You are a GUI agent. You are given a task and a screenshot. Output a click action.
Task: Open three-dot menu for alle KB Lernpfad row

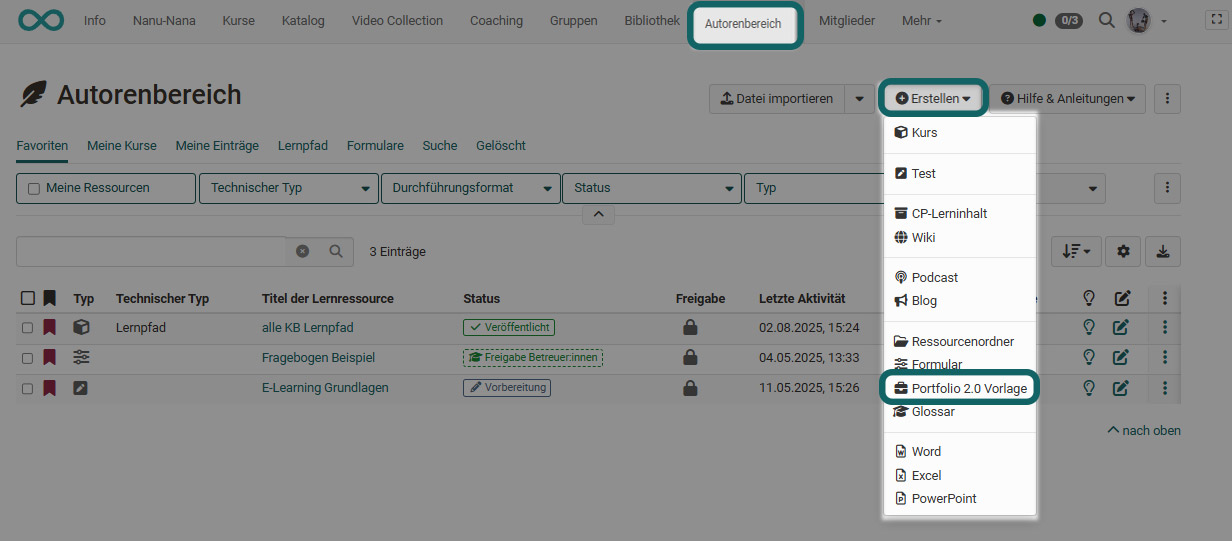tap(1164, 327)
